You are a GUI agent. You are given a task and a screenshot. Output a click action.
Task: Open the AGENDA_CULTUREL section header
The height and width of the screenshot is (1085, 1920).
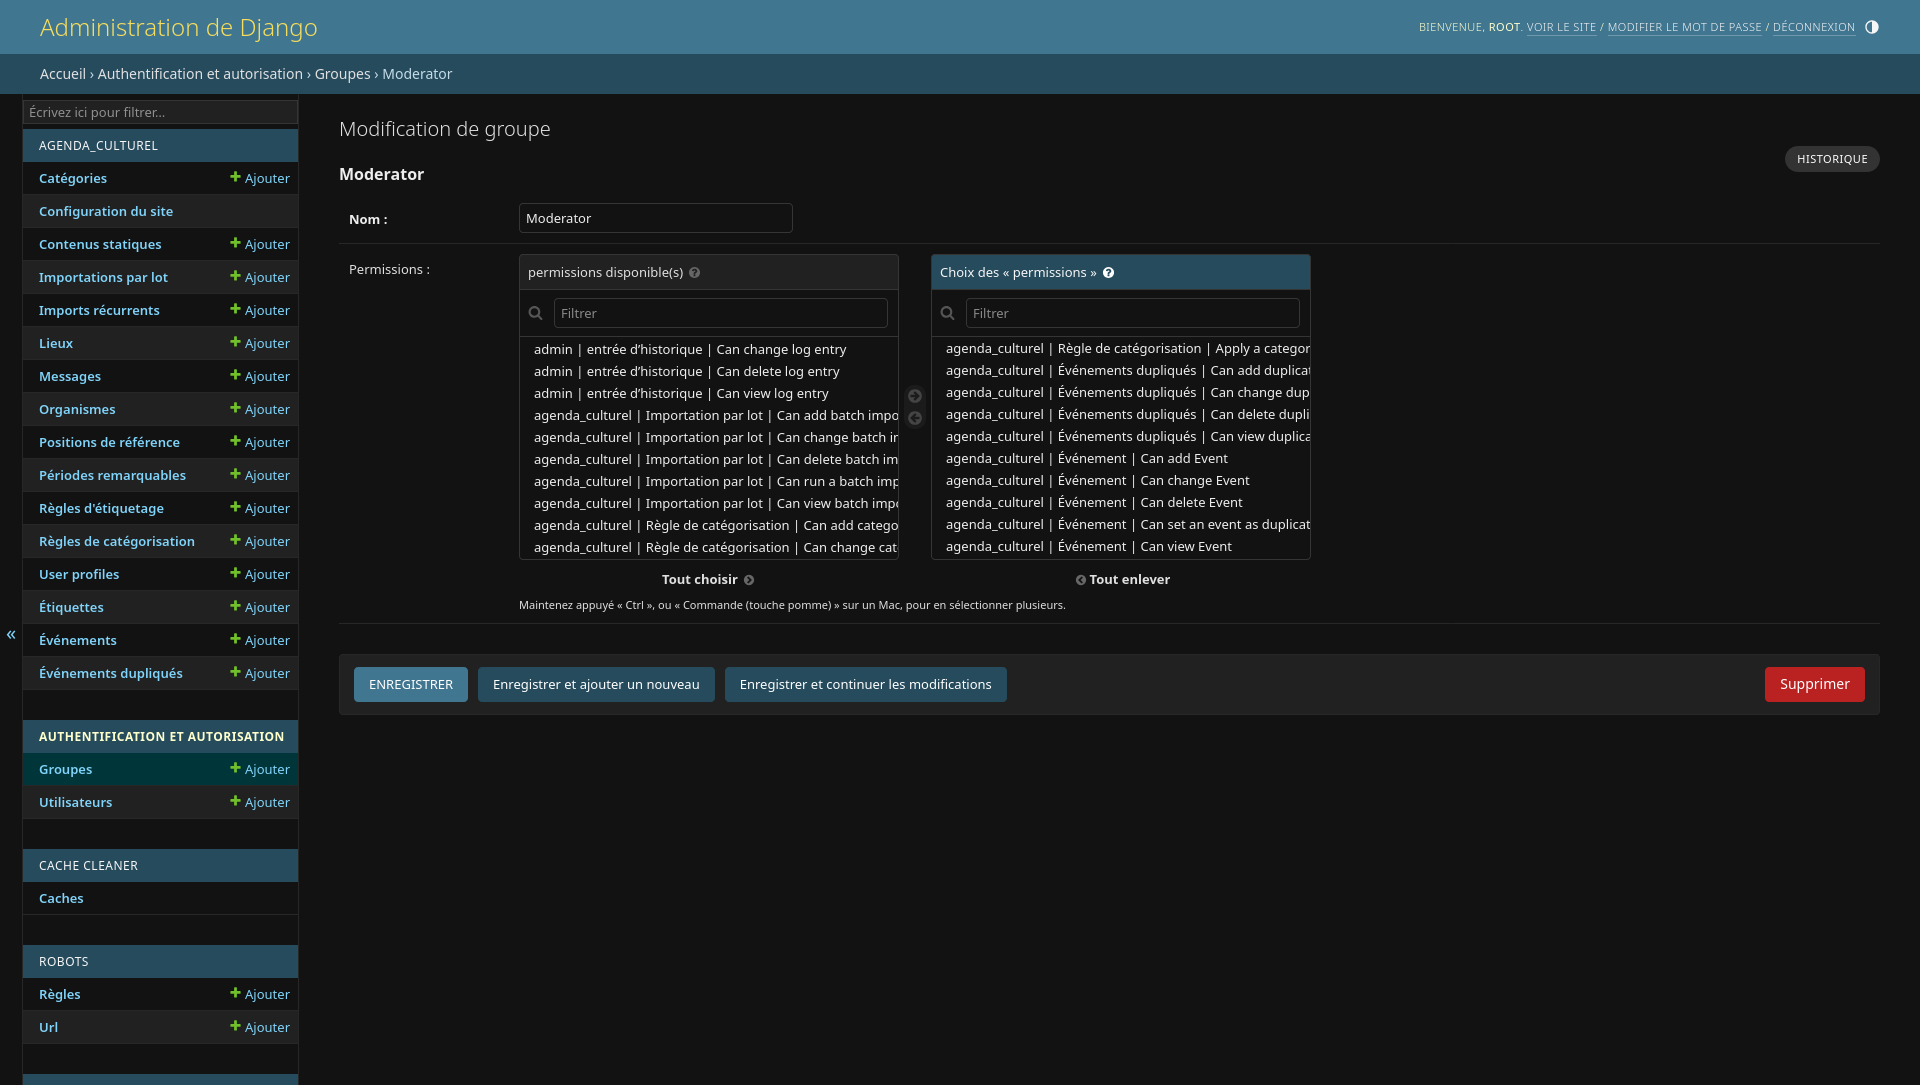[x=98, y=145]
